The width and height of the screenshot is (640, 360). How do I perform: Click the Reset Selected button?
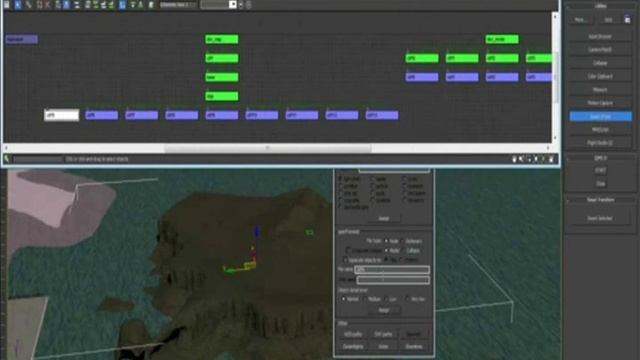(x=600, y=218)
